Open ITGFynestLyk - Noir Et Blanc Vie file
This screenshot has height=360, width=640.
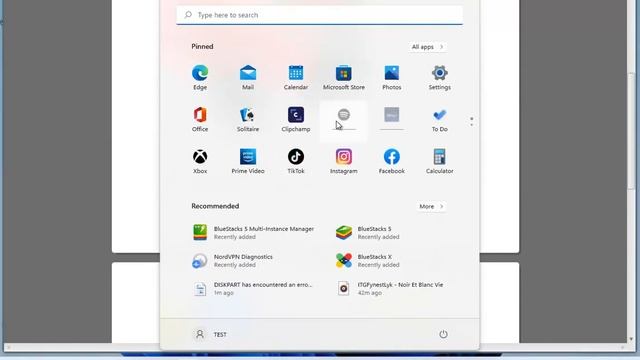tap(391, 289)
